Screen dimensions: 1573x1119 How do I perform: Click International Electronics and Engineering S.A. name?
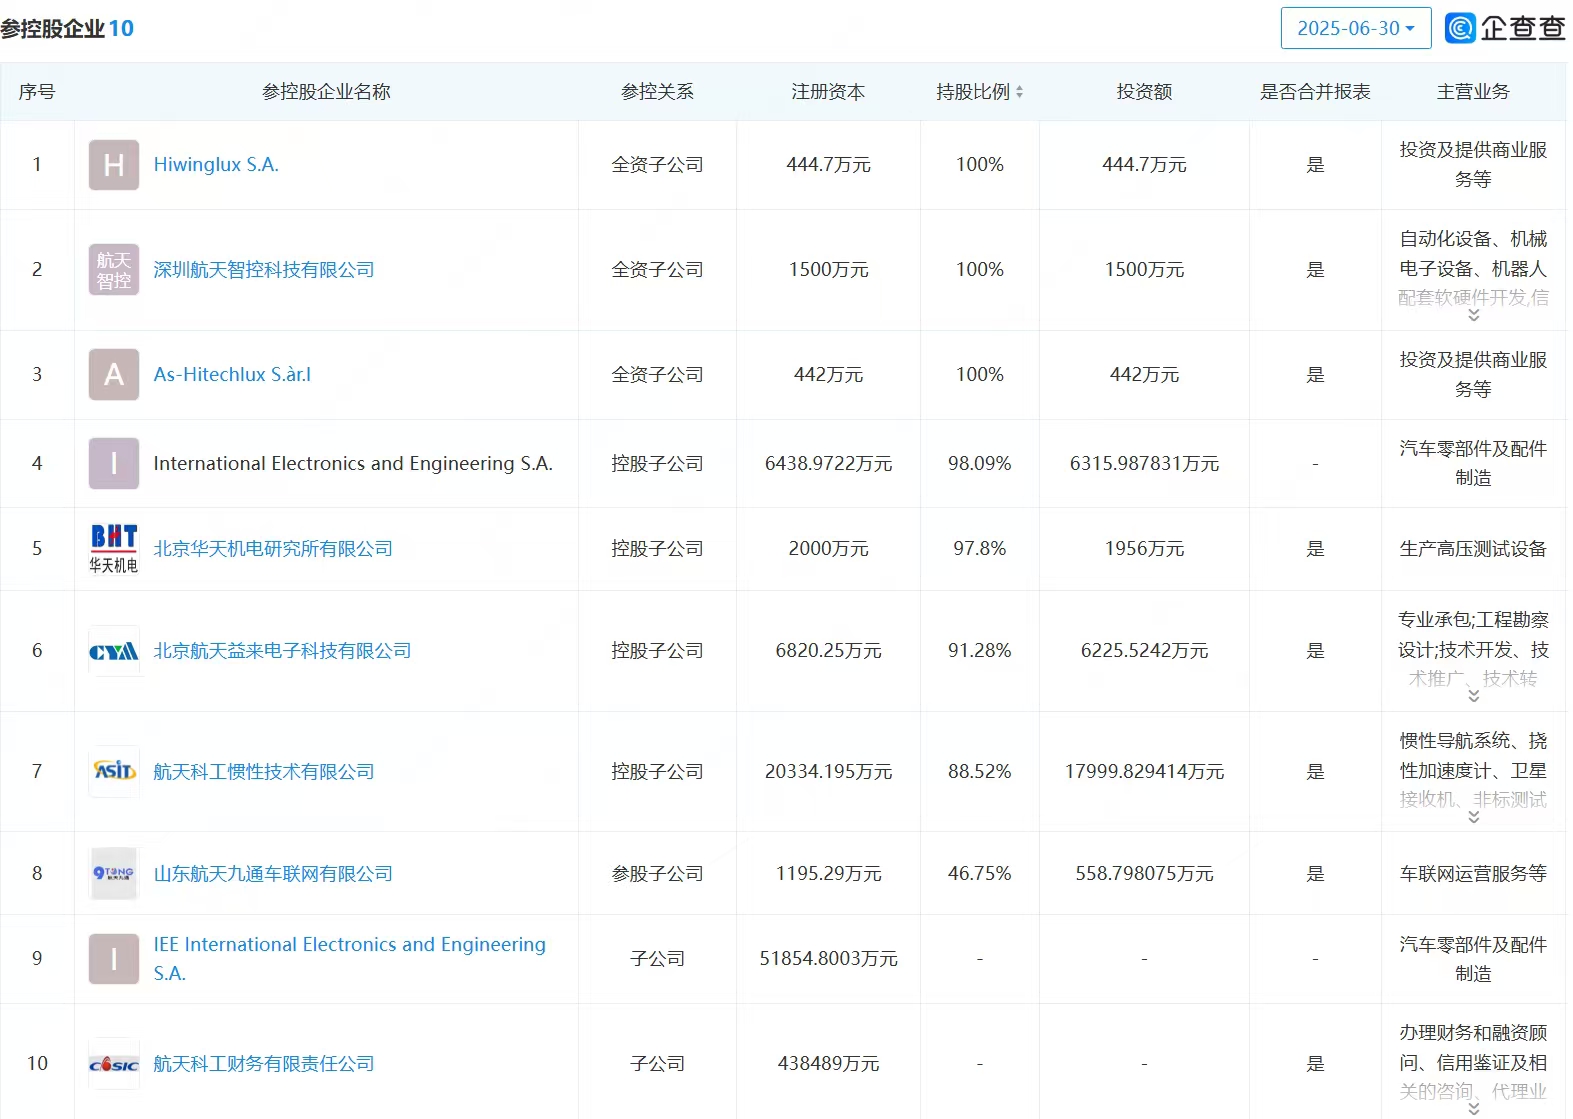coord(353,463)
